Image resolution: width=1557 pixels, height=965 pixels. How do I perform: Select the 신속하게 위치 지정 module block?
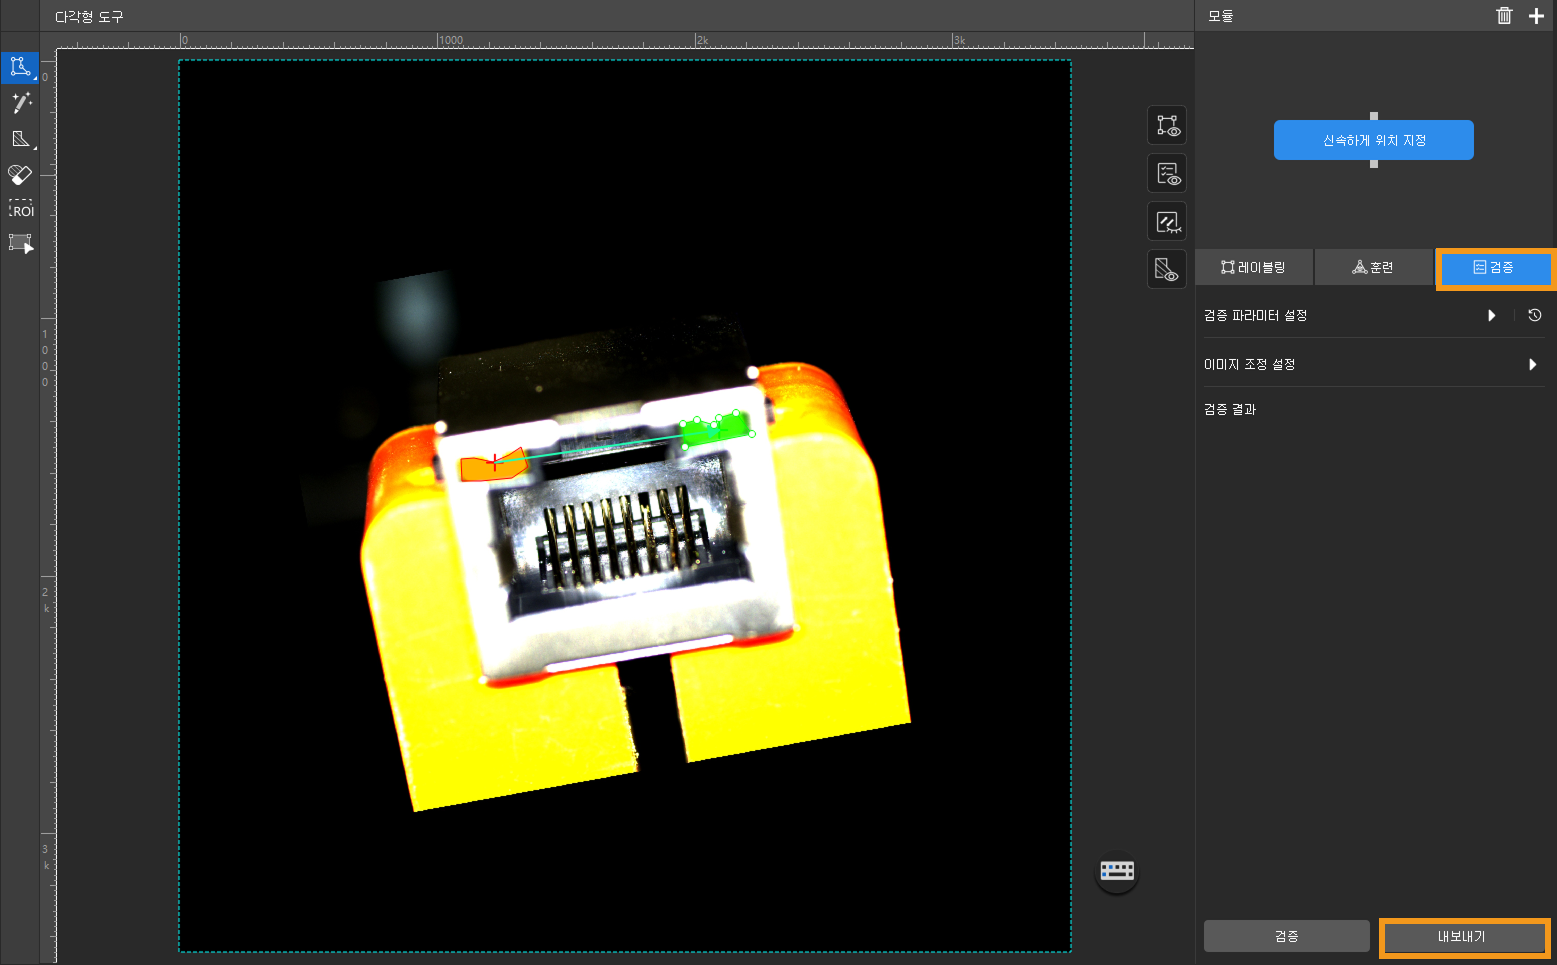tap(1373, 140)
